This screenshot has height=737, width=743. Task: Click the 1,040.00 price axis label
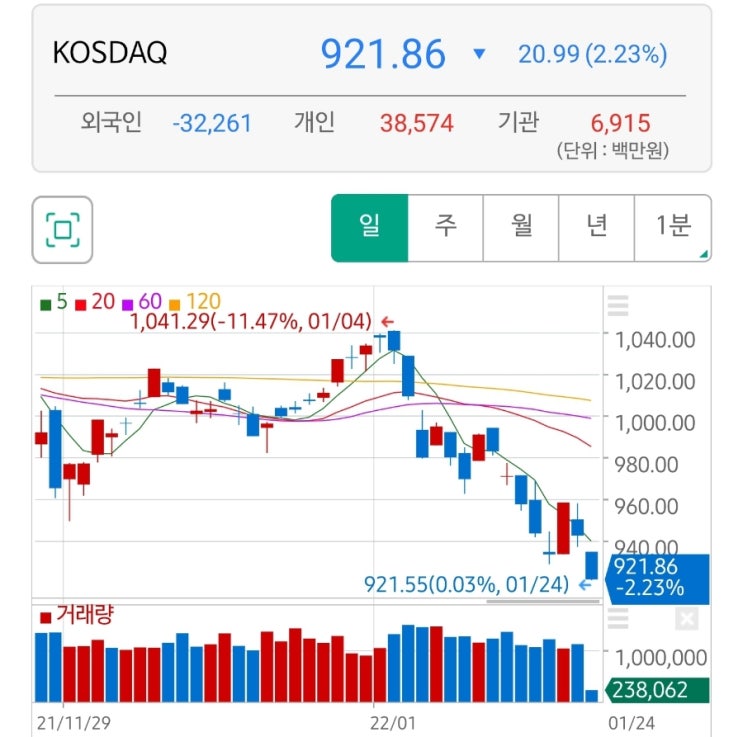[655, 340]
